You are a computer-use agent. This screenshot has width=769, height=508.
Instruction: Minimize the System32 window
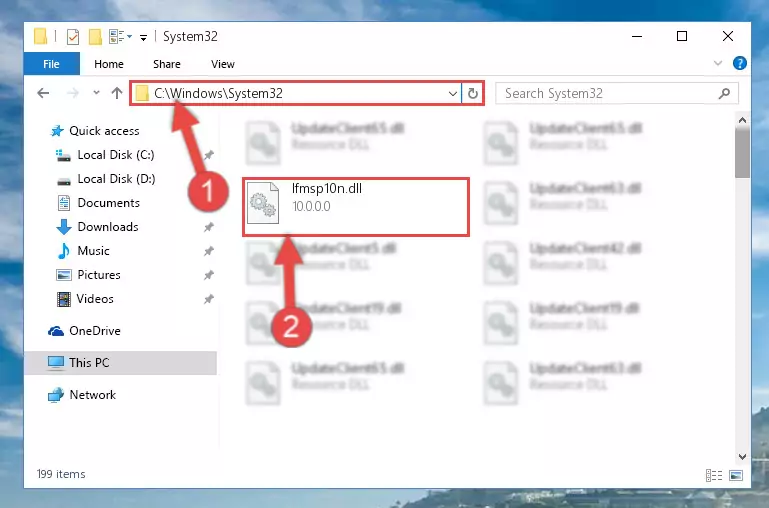click(x=637, y=36)
